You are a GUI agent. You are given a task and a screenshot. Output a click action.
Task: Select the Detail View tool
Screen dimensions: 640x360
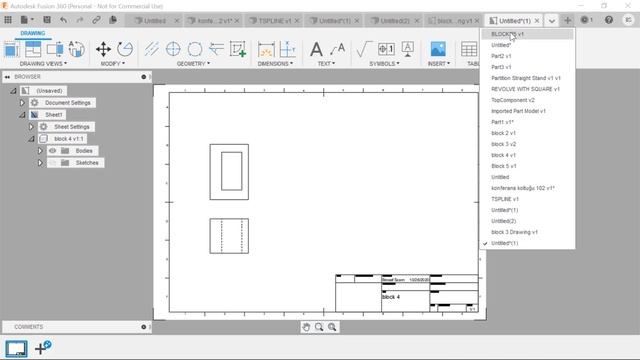pos(76,49)
